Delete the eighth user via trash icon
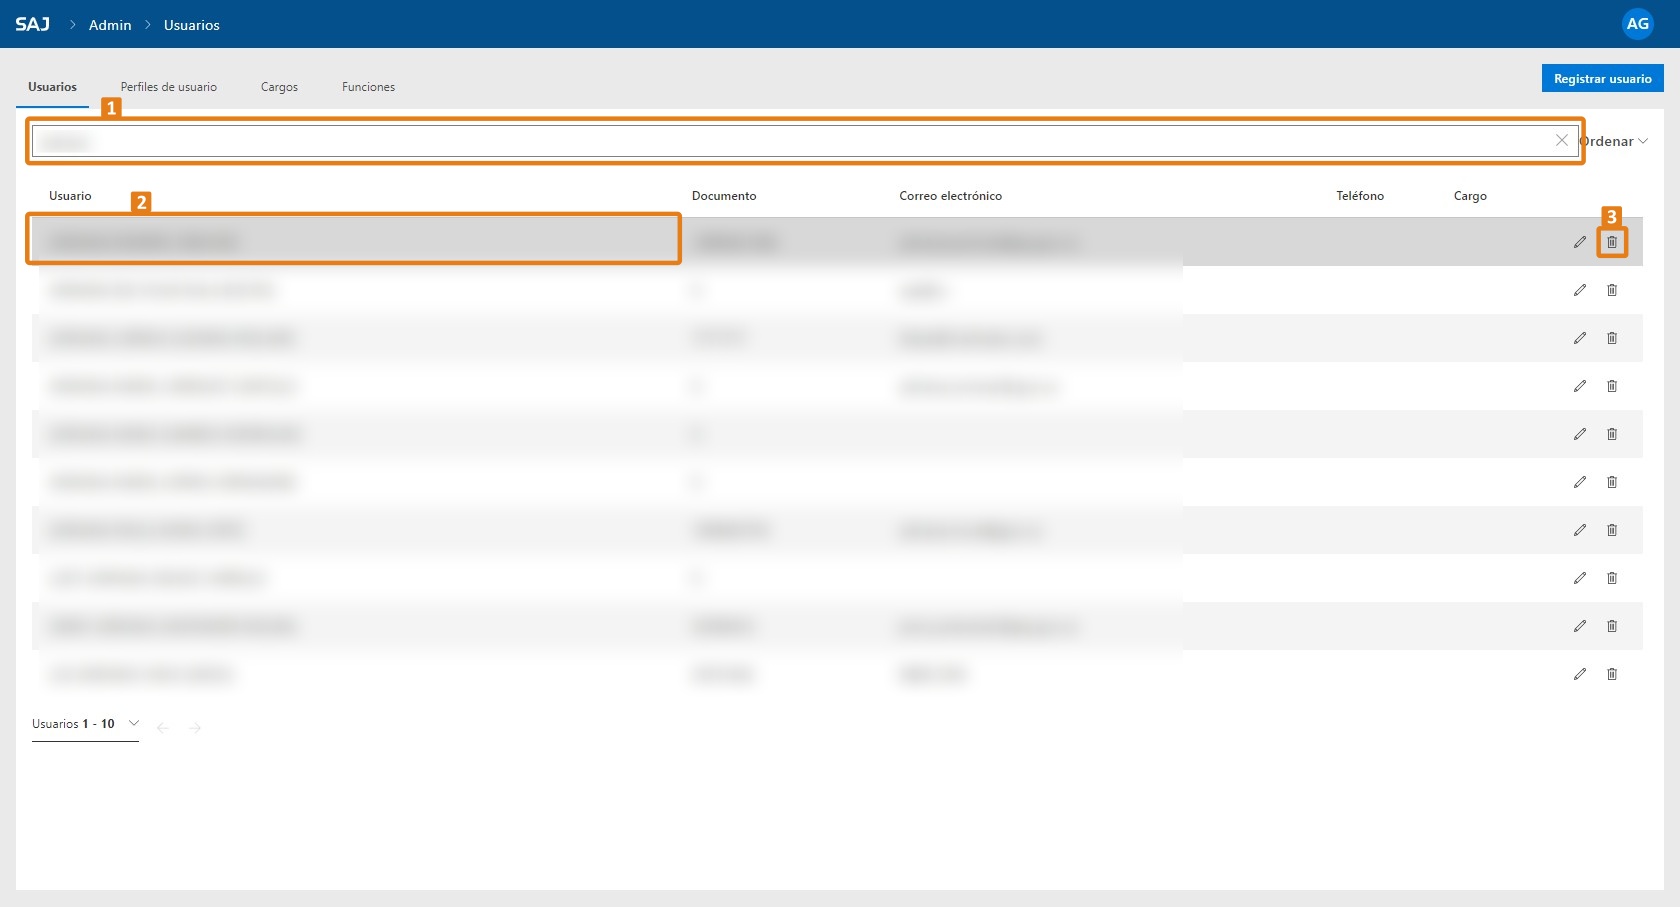The height and width of the screenshot is (907, 1680). (1611, 578)
